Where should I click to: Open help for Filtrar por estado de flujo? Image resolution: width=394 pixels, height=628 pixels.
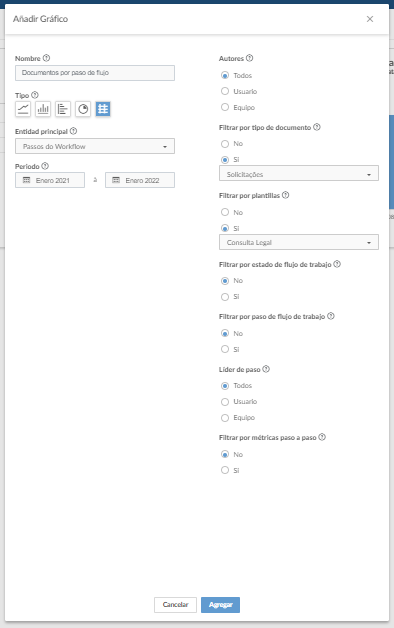coord(337,264)
